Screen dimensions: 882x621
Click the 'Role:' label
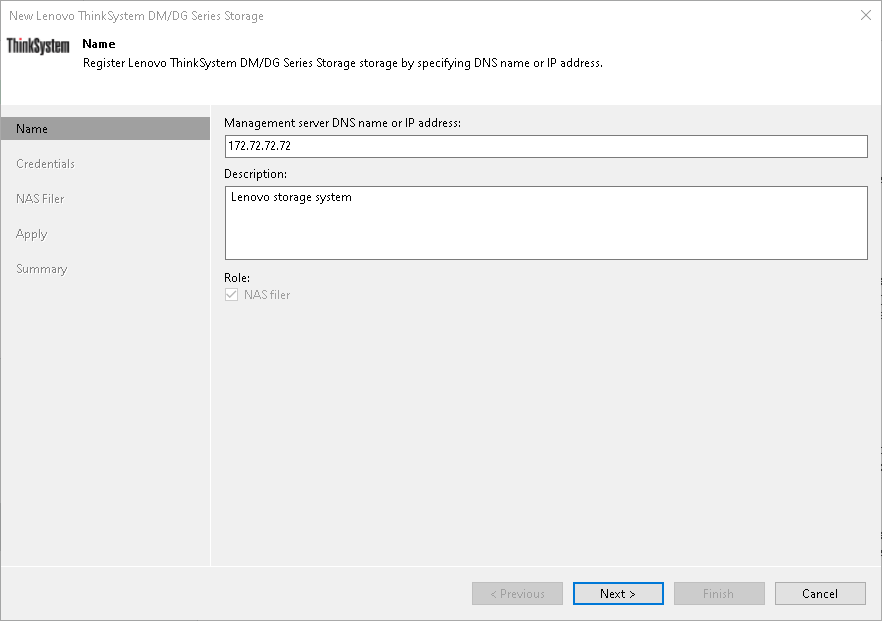click(237, 277)
